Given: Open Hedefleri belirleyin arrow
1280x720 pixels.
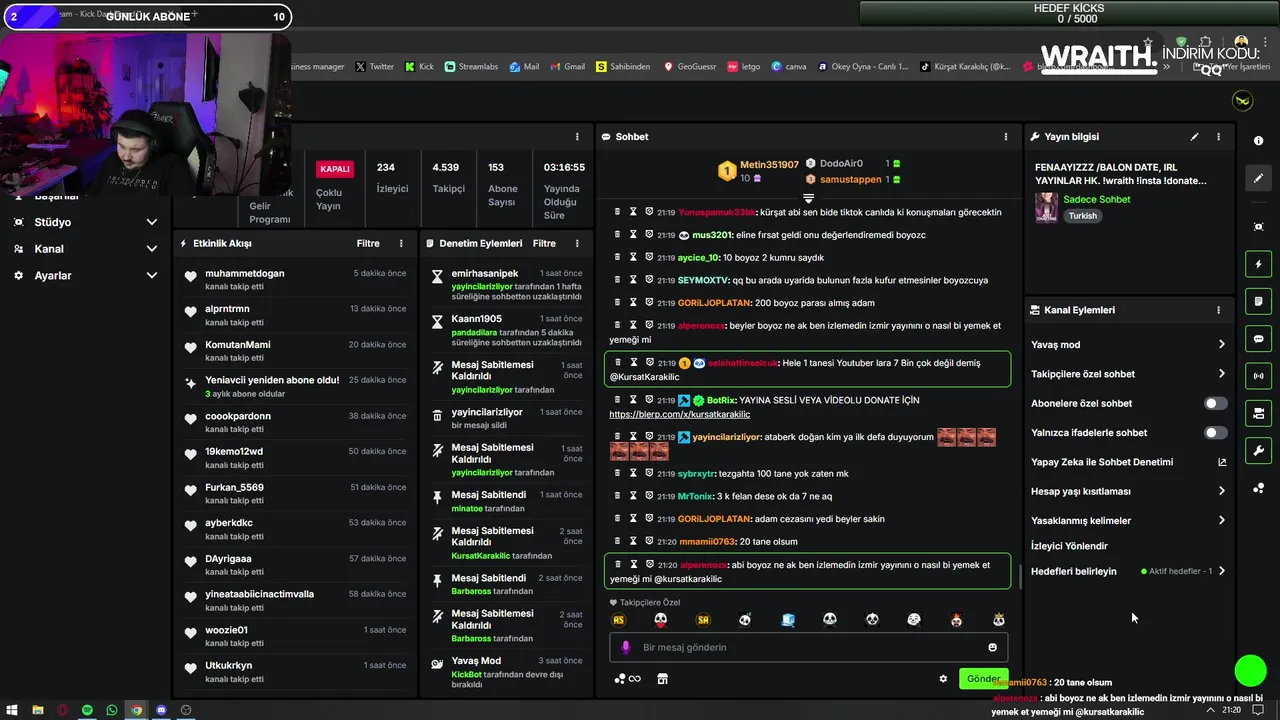Looking at the screenshot, I should coord(1221,571).
